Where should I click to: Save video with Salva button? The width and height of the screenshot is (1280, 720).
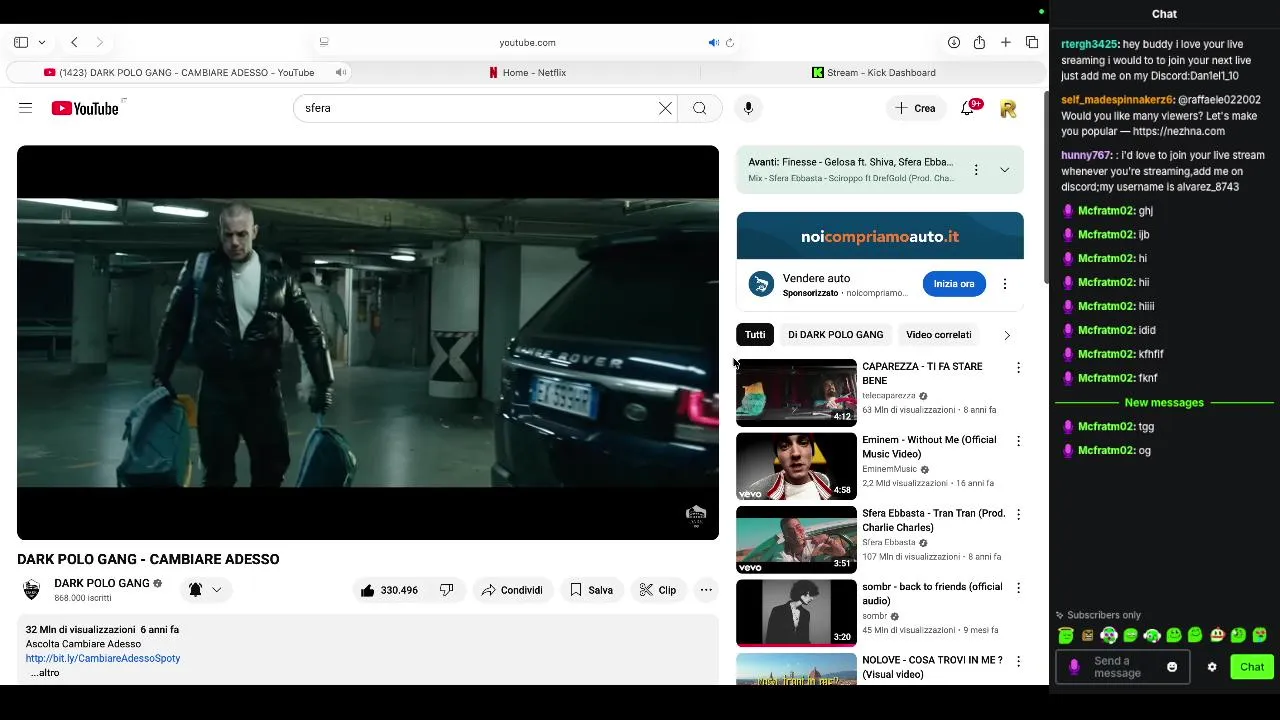591,590
